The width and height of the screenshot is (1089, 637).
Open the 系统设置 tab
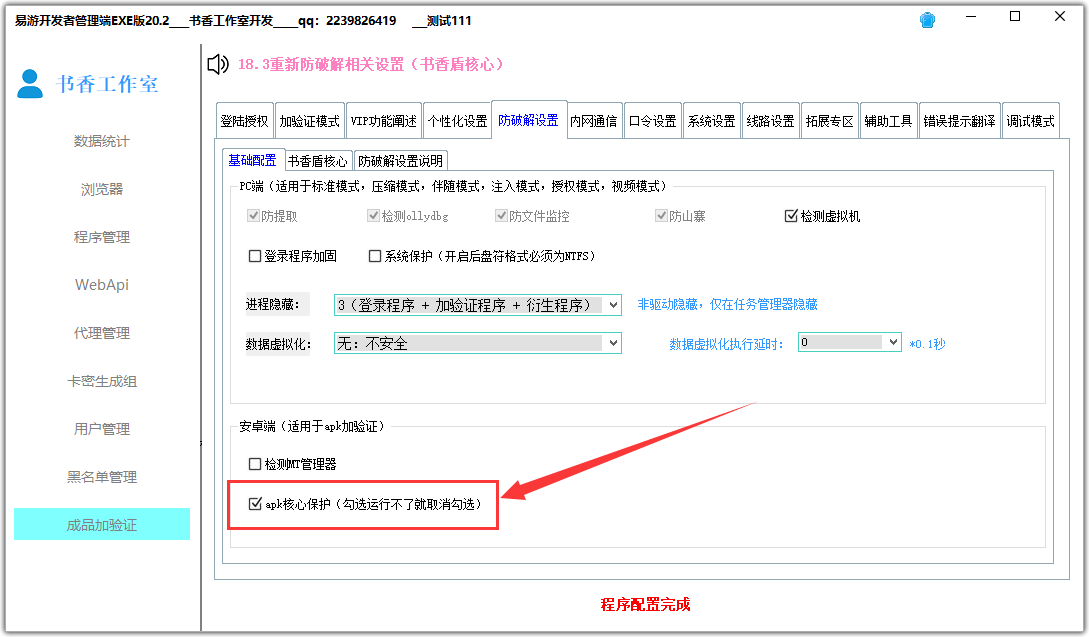(x=710, y=119)
